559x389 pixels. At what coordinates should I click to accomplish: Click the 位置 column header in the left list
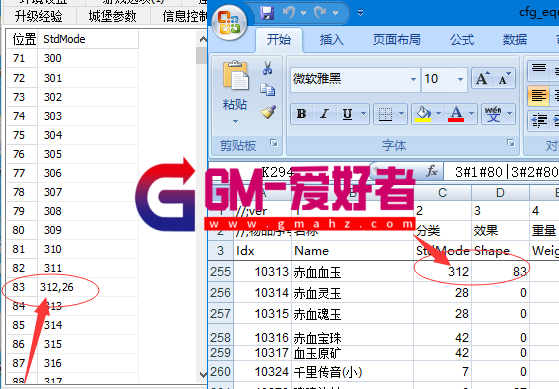(x=22, y=39)
